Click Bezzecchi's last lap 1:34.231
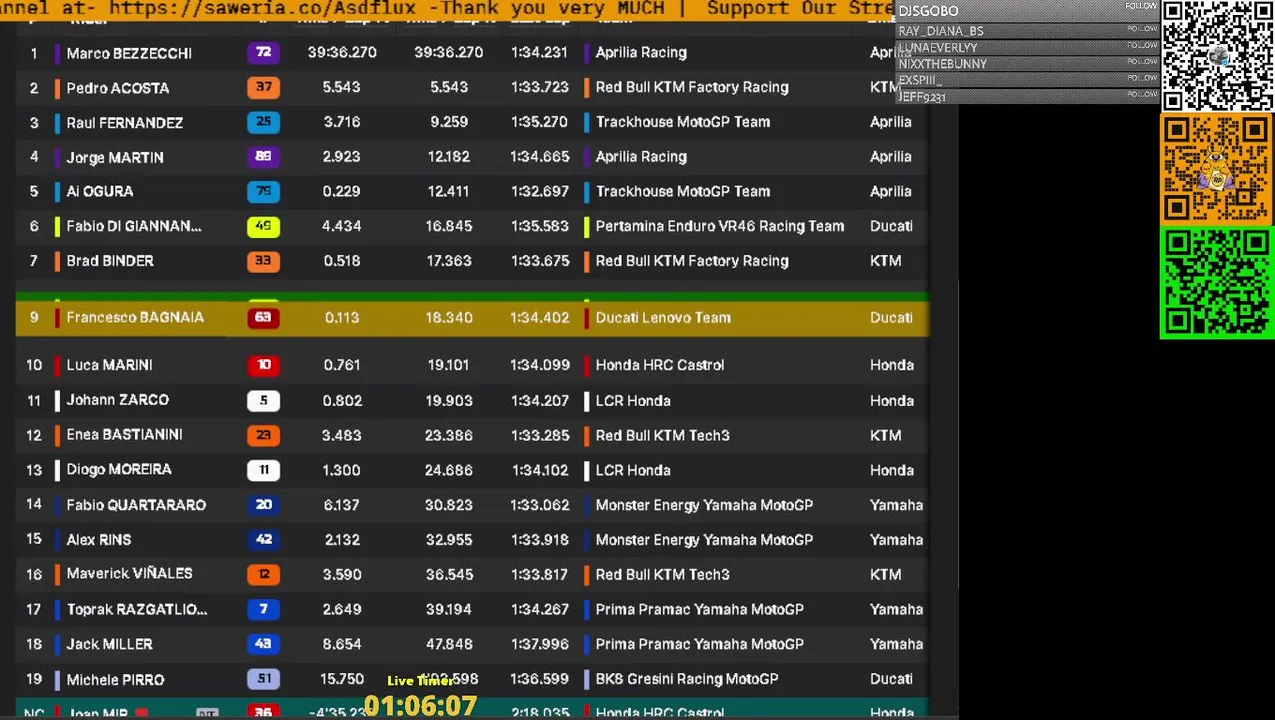This screenshot has height=720, width=1275. (x=540, y=53)
